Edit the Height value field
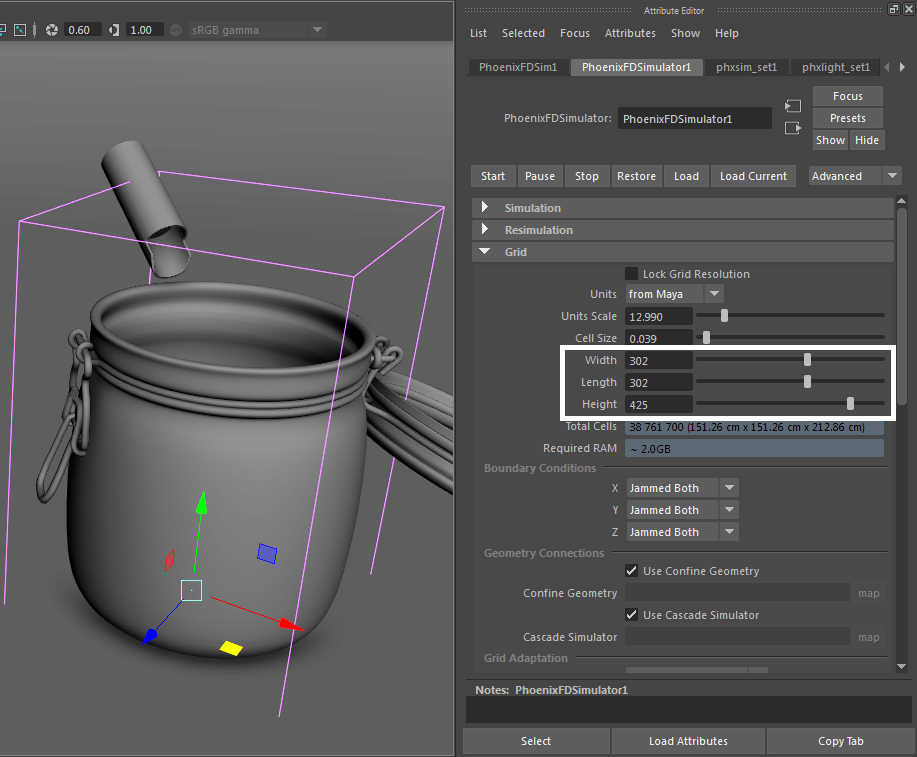This screenshot has height=757, width=917. pos(659,405)
